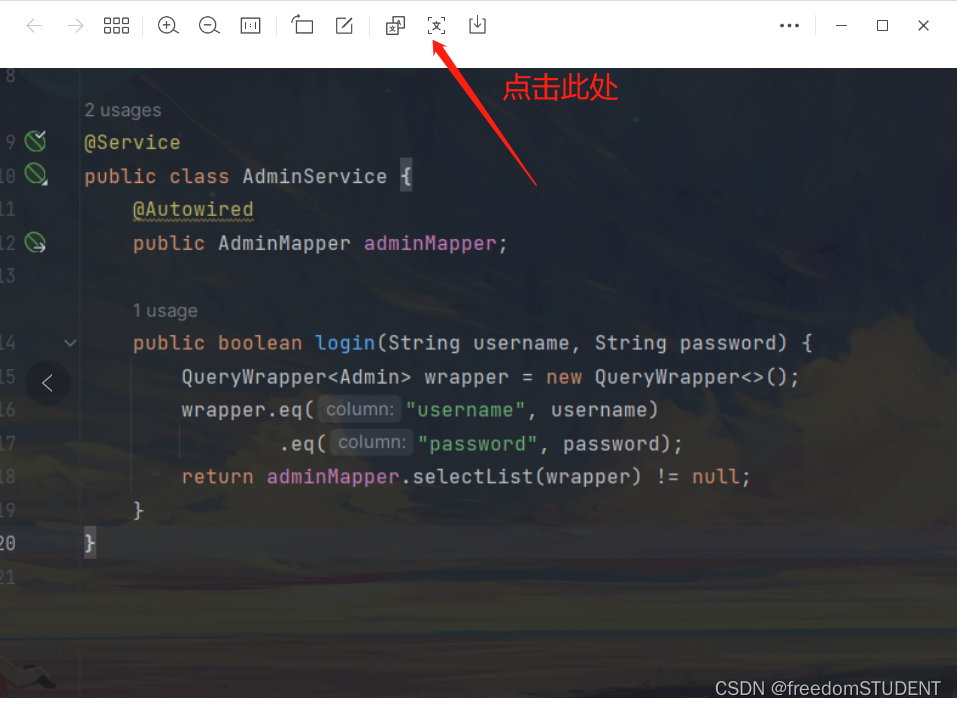The height and width of the screenshot is (706, 957).
Task: Click the @Service annotation
Action: 132,143
